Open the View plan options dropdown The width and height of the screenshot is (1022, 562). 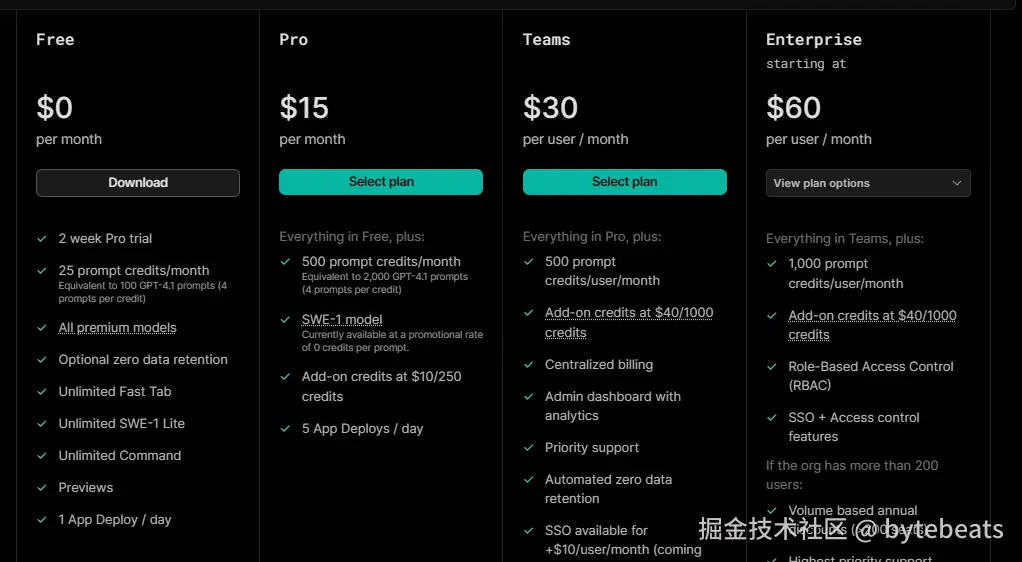coord(867,183)
